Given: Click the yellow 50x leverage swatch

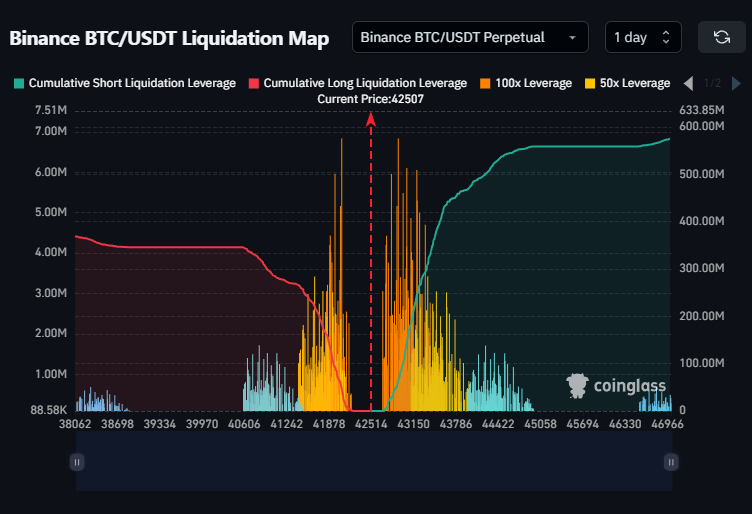Looking at the screenshot, I should (590, 83).
